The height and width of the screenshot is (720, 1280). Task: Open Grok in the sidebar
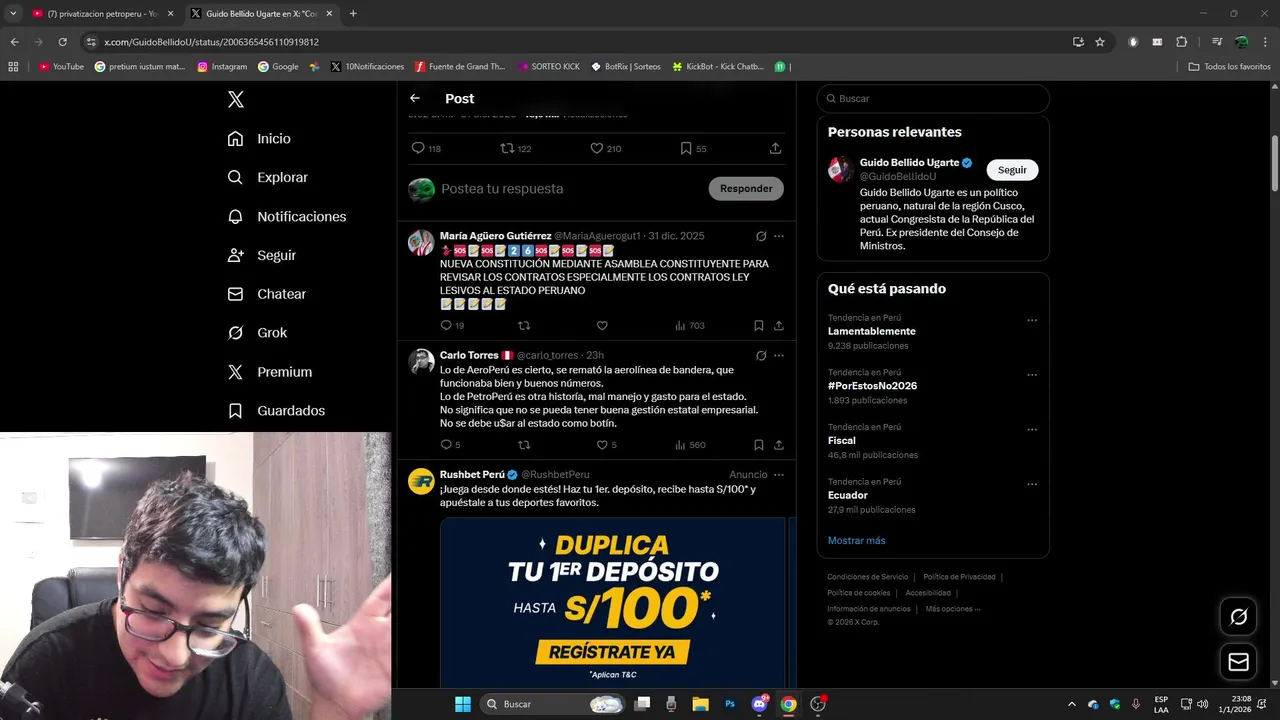[257, 333]
